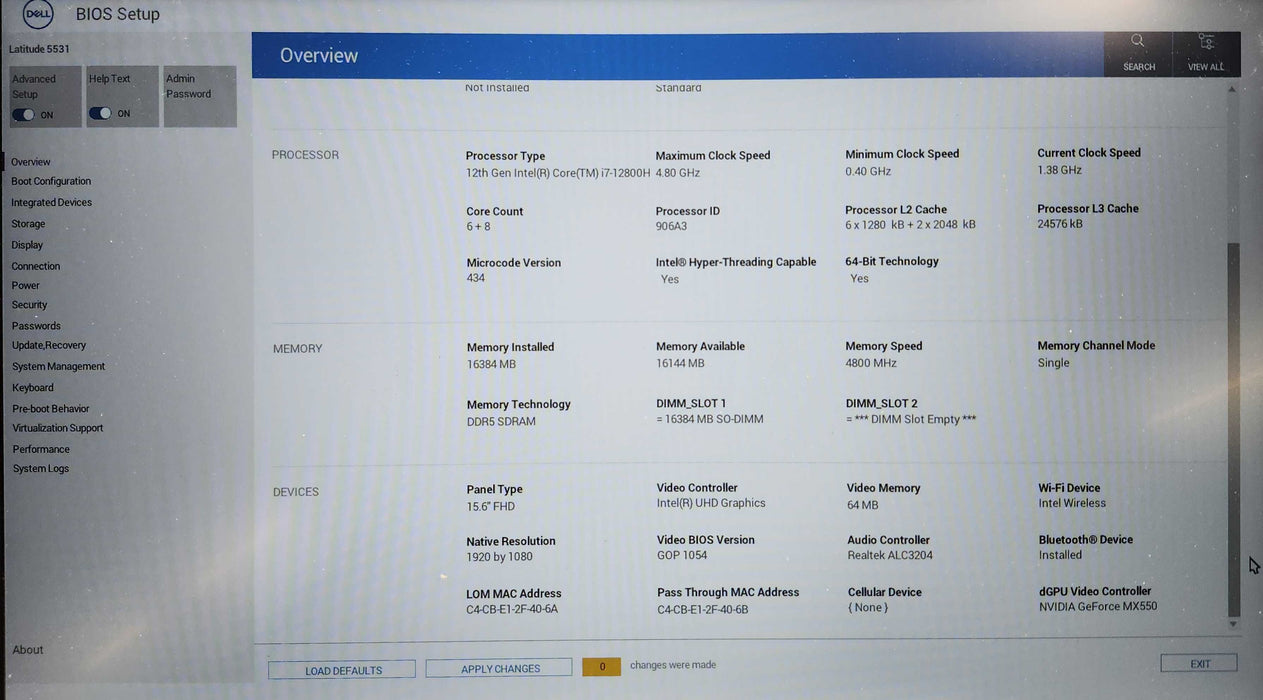Select the 16384 MB SO-DIMM text
This screenshot has width=1263, height=700.
click(710, 419)
